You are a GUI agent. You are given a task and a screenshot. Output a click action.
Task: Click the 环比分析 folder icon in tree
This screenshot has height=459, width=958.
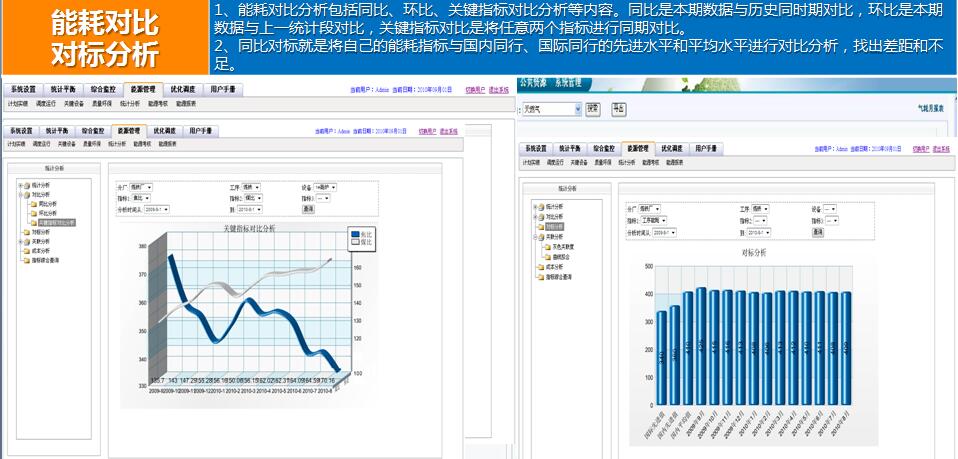pyautogui.click(x=33, y=212)
